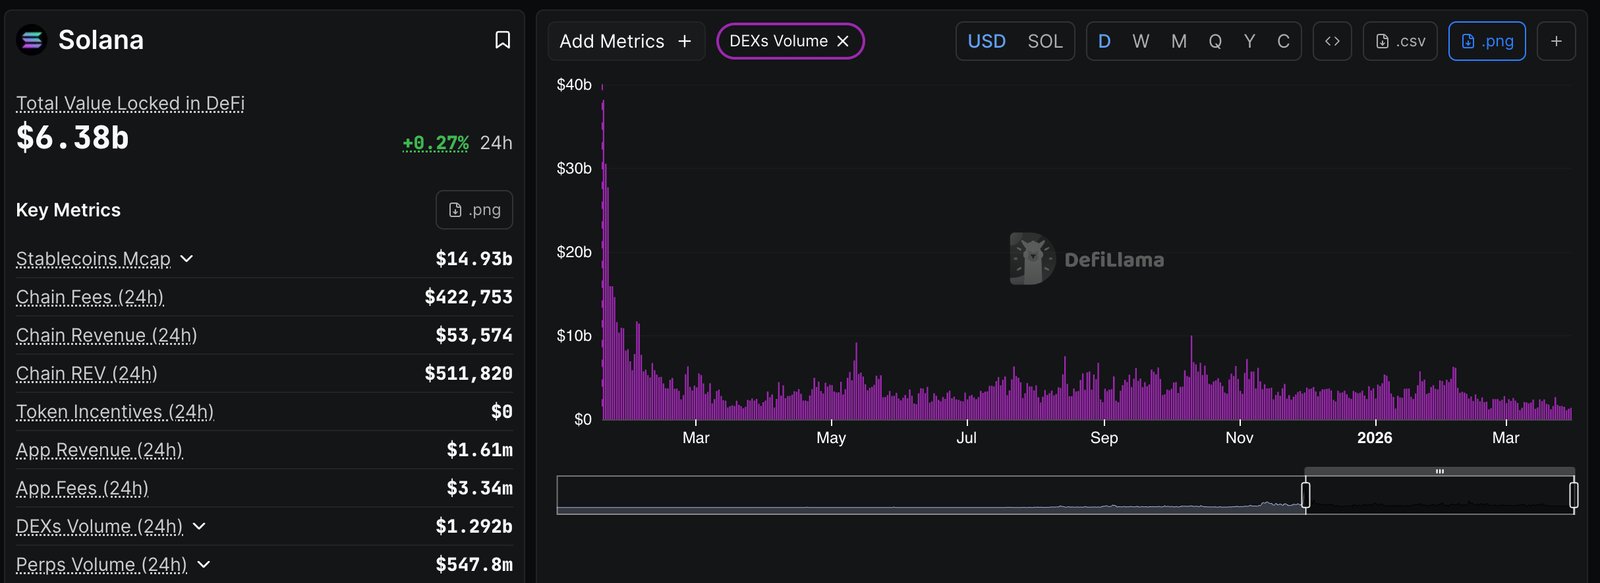This screenshot has width=1600, height=583.
Task: Expand the Stablecoins Mcap row
Action: 186,259
